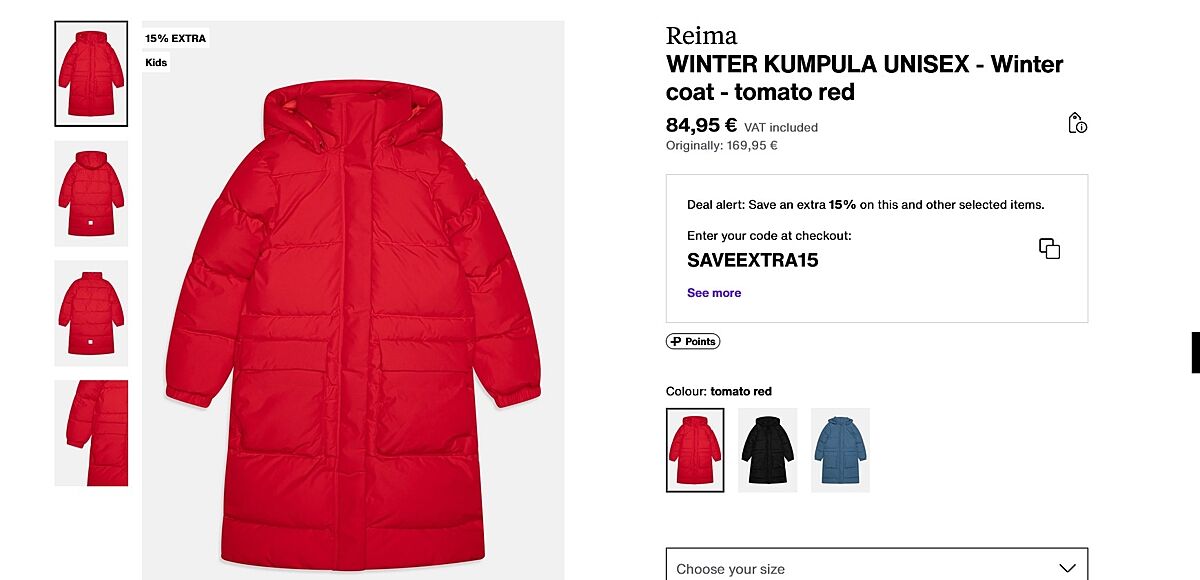Click the main red coat product image

353,300
